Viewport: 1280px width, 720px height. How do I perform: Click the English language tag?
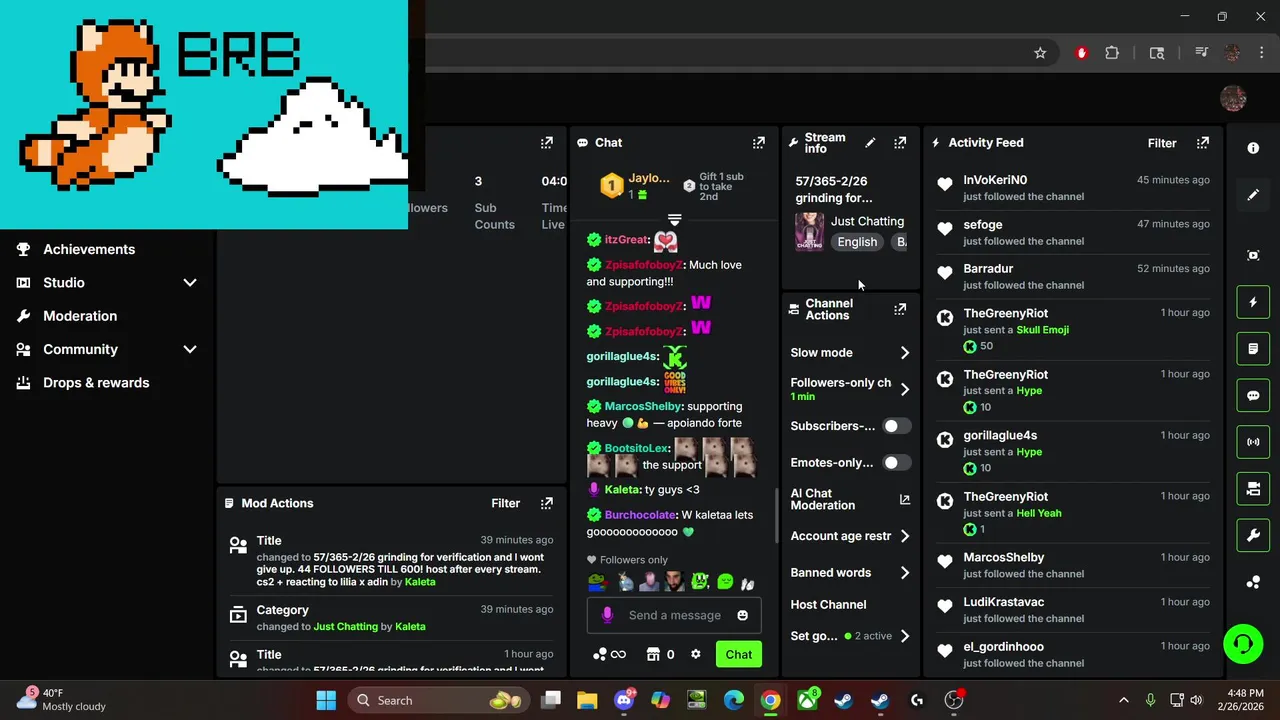click(x=857, y=242)
